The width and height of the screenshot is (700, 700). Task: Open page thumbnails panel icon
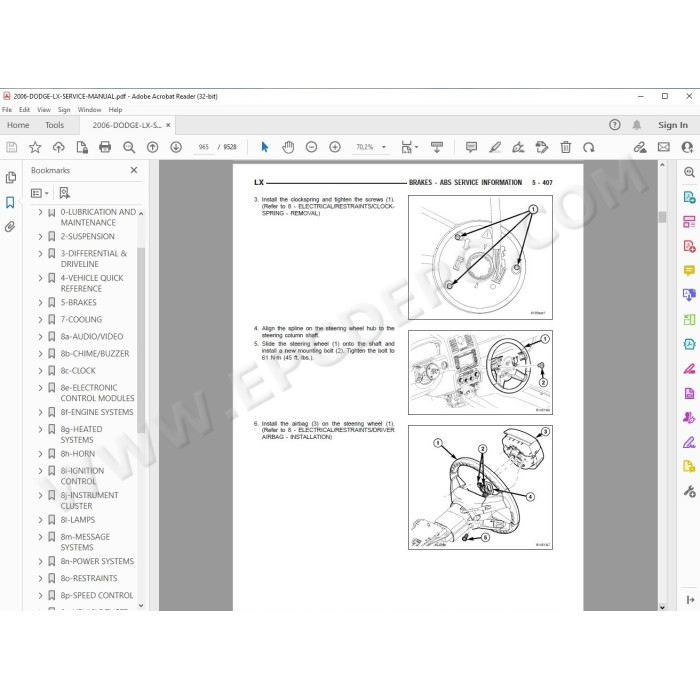[11, 177]
